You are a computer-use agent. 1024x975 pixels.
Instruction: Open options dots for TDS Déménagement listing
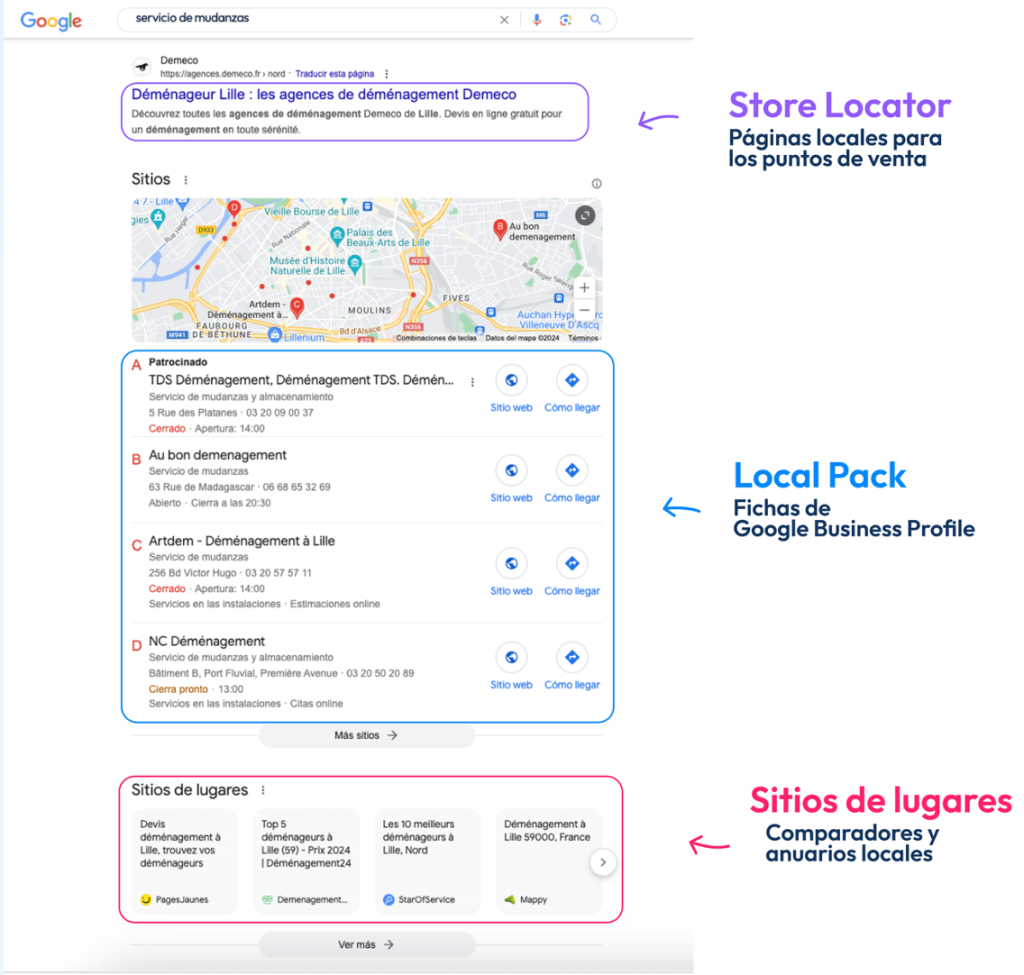pyautogui.click(x=472, y=382)
